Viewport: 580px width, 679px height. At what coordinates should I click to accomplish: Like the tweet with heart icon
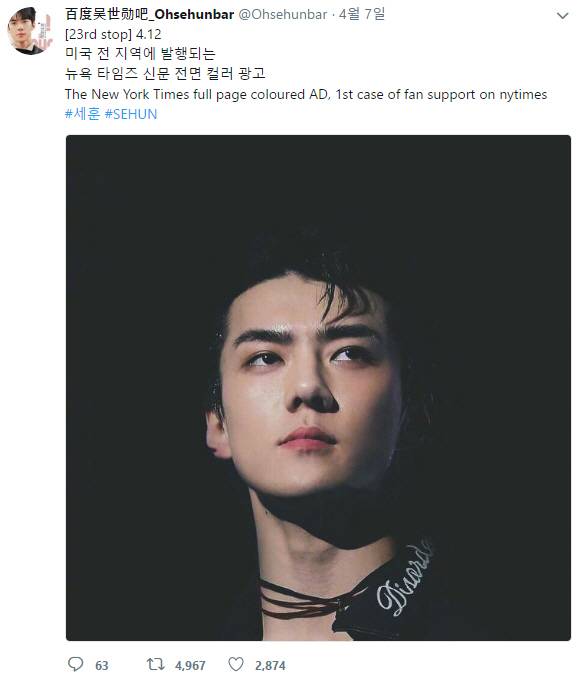236,664
